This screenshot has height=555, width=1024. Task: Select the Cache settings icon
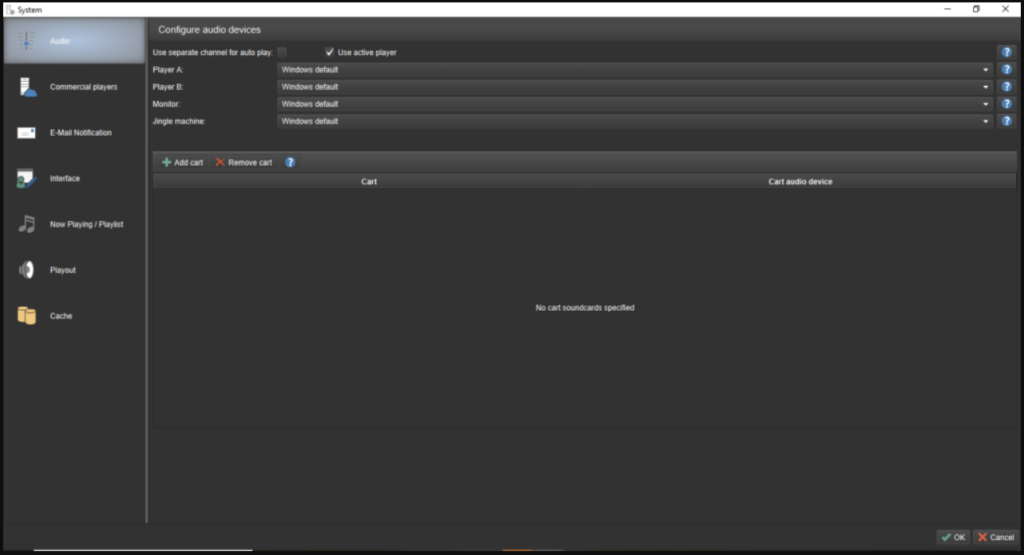pos(27,316)
